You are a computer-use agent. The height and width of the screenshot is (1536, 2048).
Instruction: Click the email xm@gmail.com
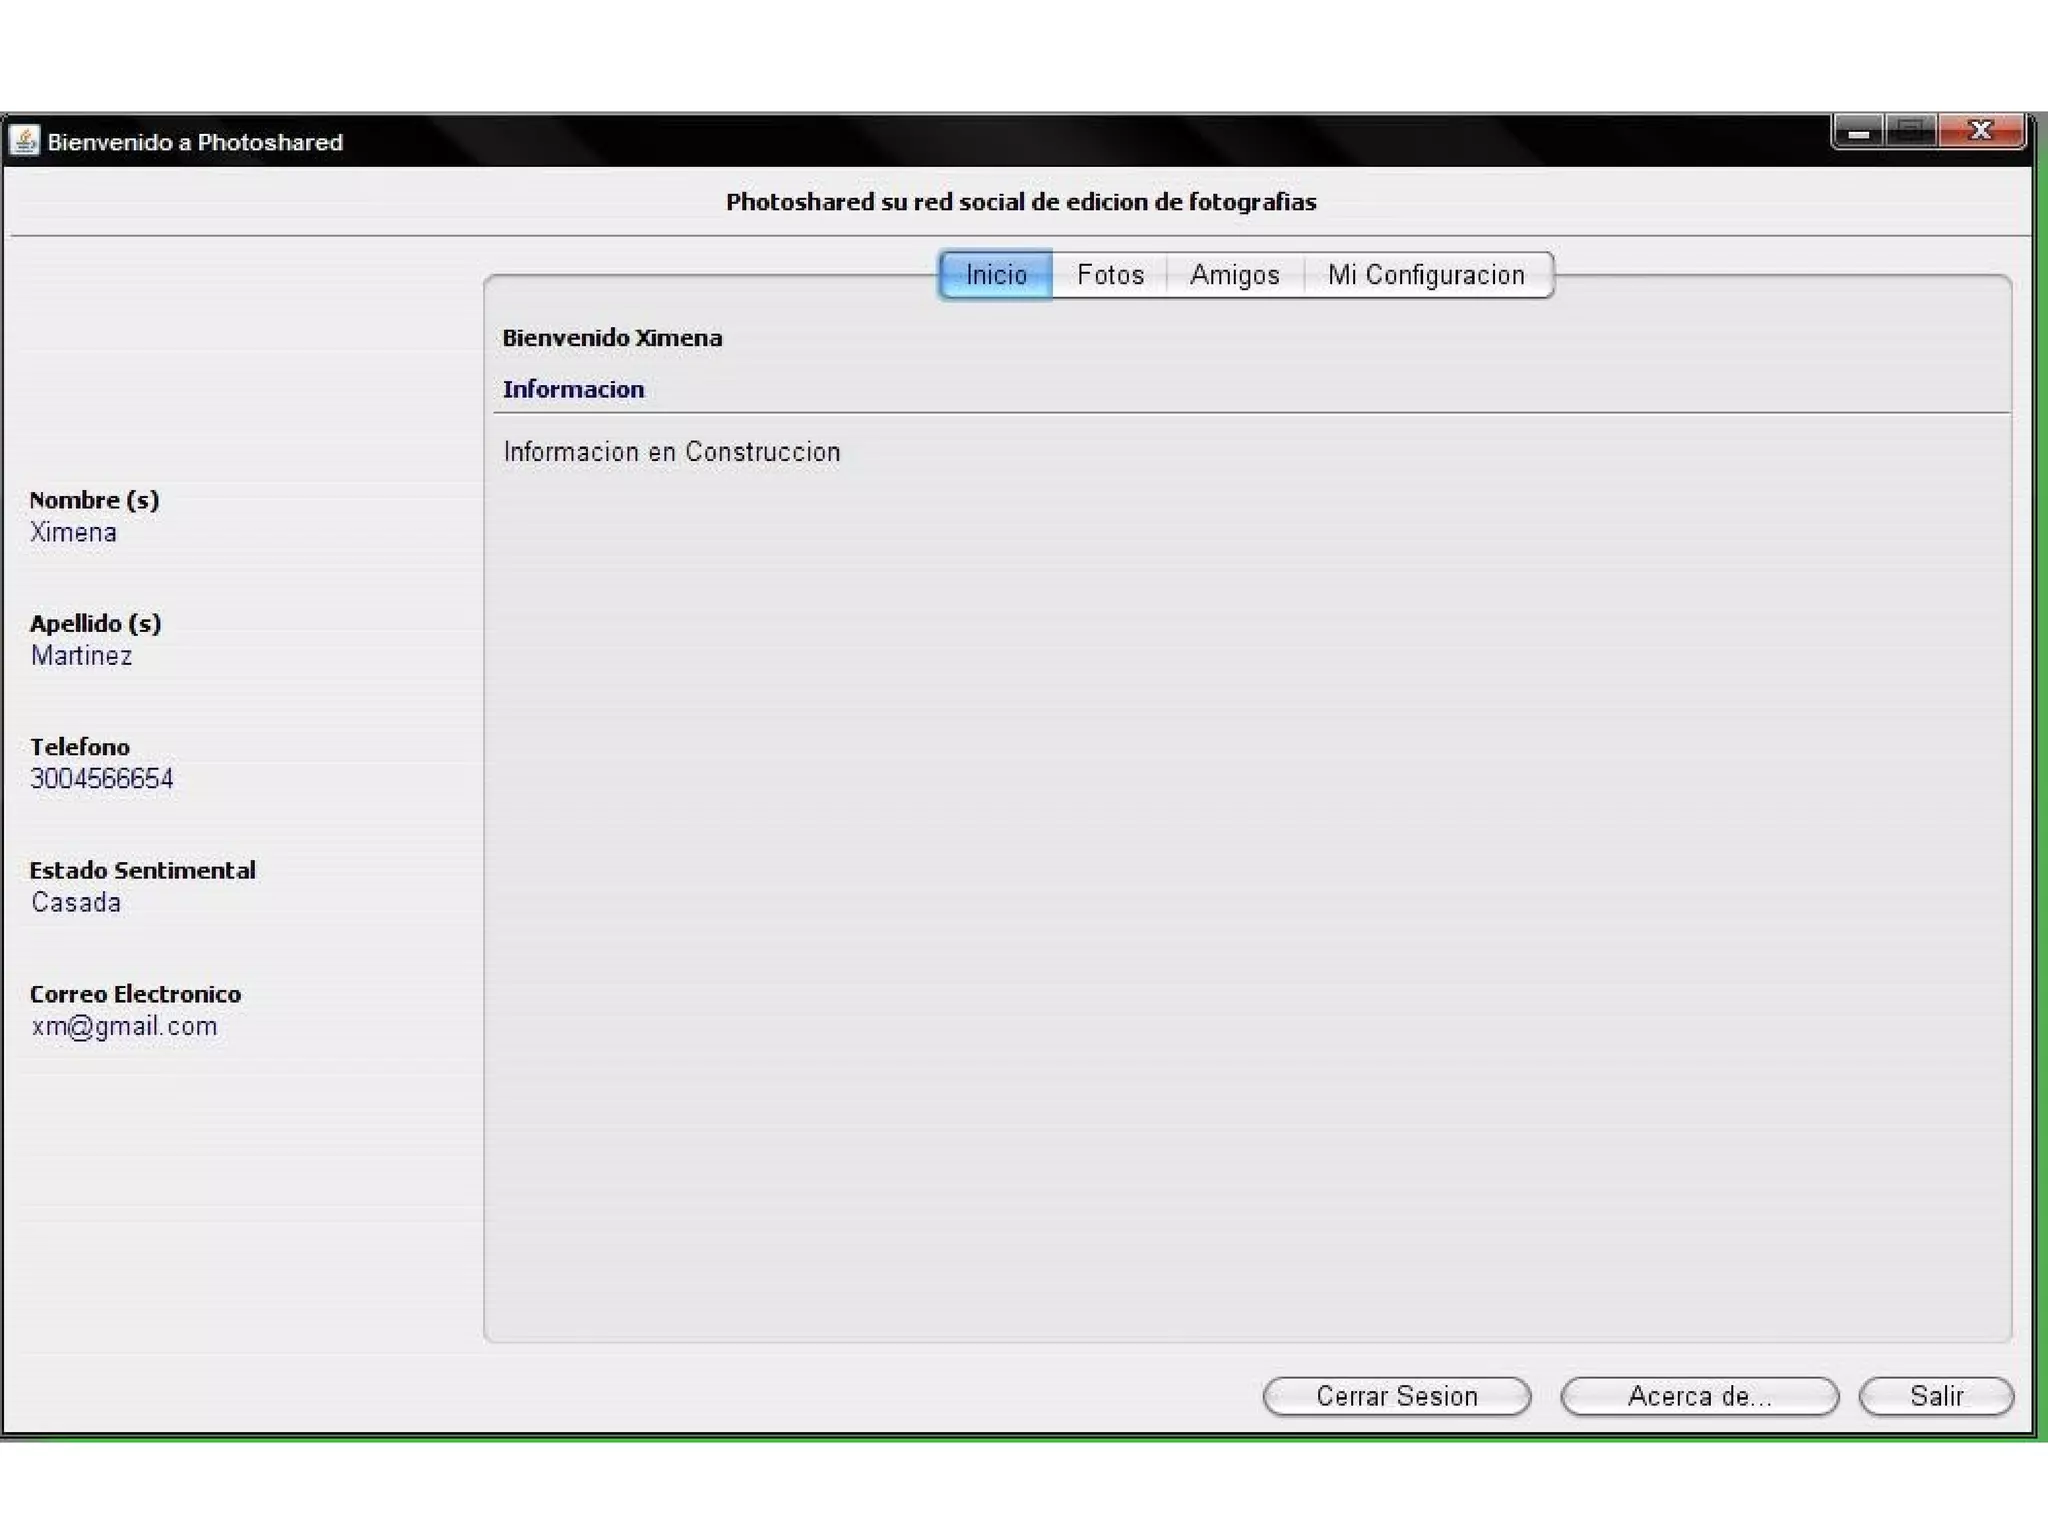pyautogui.click(x=124, y=1026)
